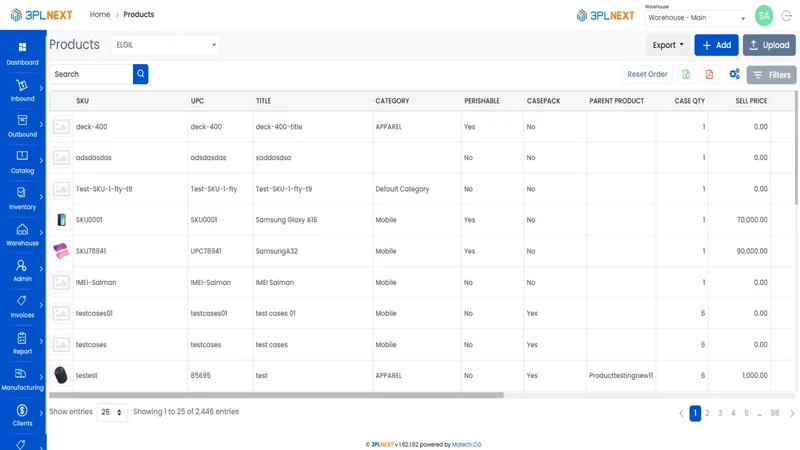The image size is (800, 450).
Task: Select the Samsung Glaxy A16 title
Action: point(286,220)
